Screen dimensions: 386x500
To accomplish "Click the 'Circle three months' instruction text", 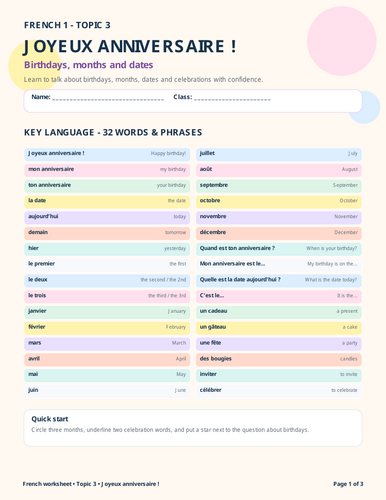I will tap(170, 430).
